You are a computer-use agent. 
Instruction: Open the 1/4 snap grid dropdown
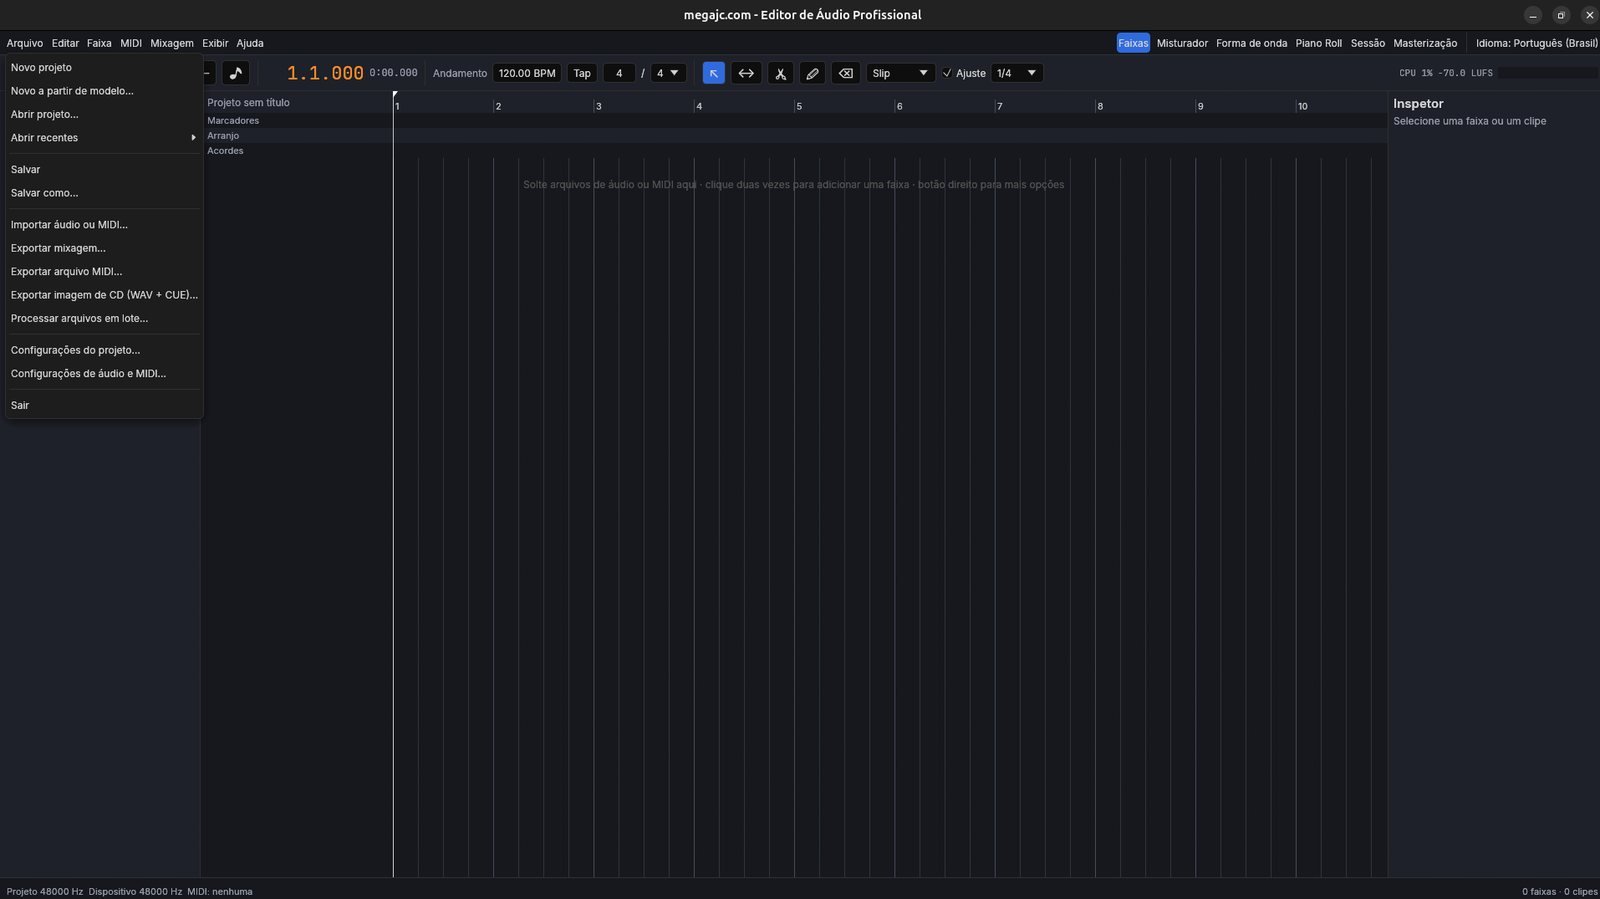click(1017, 73)
